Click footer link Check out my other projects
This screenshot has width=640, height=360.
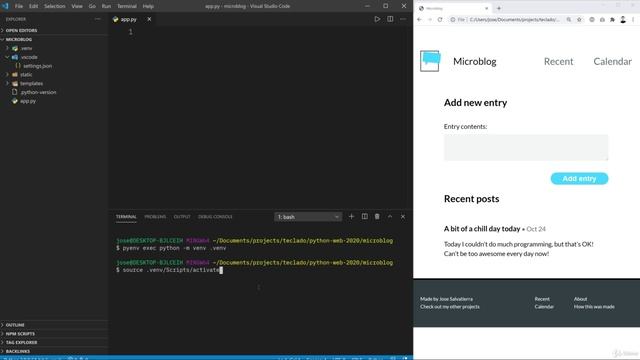click(450, 307)
